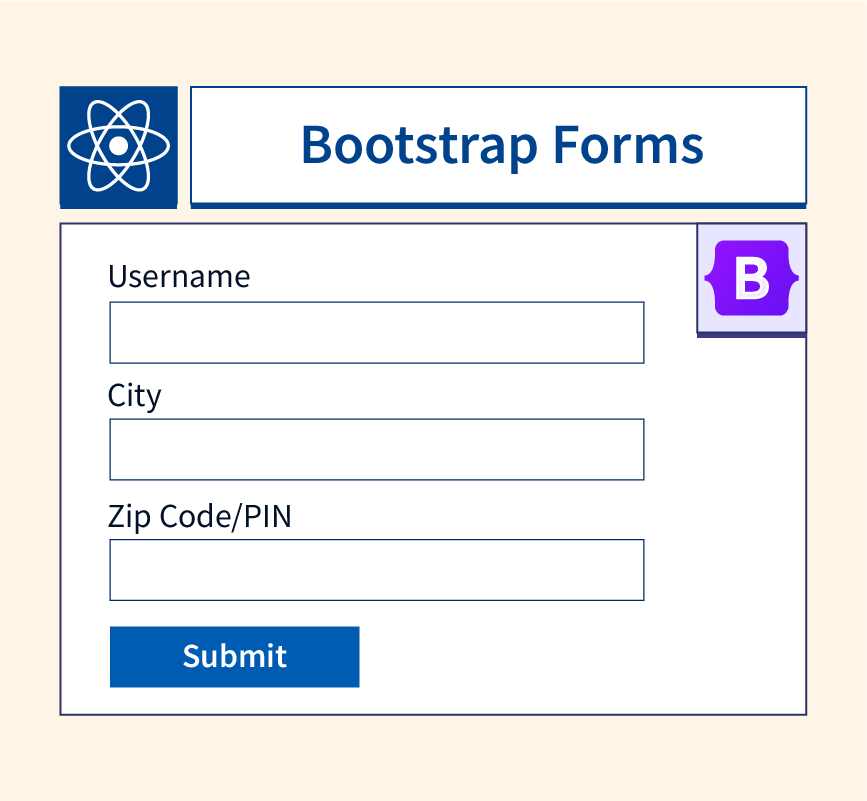This screenshot has width=867, height=801.
Task: Click the word Zip in the third label
Action: pos(127,517)
